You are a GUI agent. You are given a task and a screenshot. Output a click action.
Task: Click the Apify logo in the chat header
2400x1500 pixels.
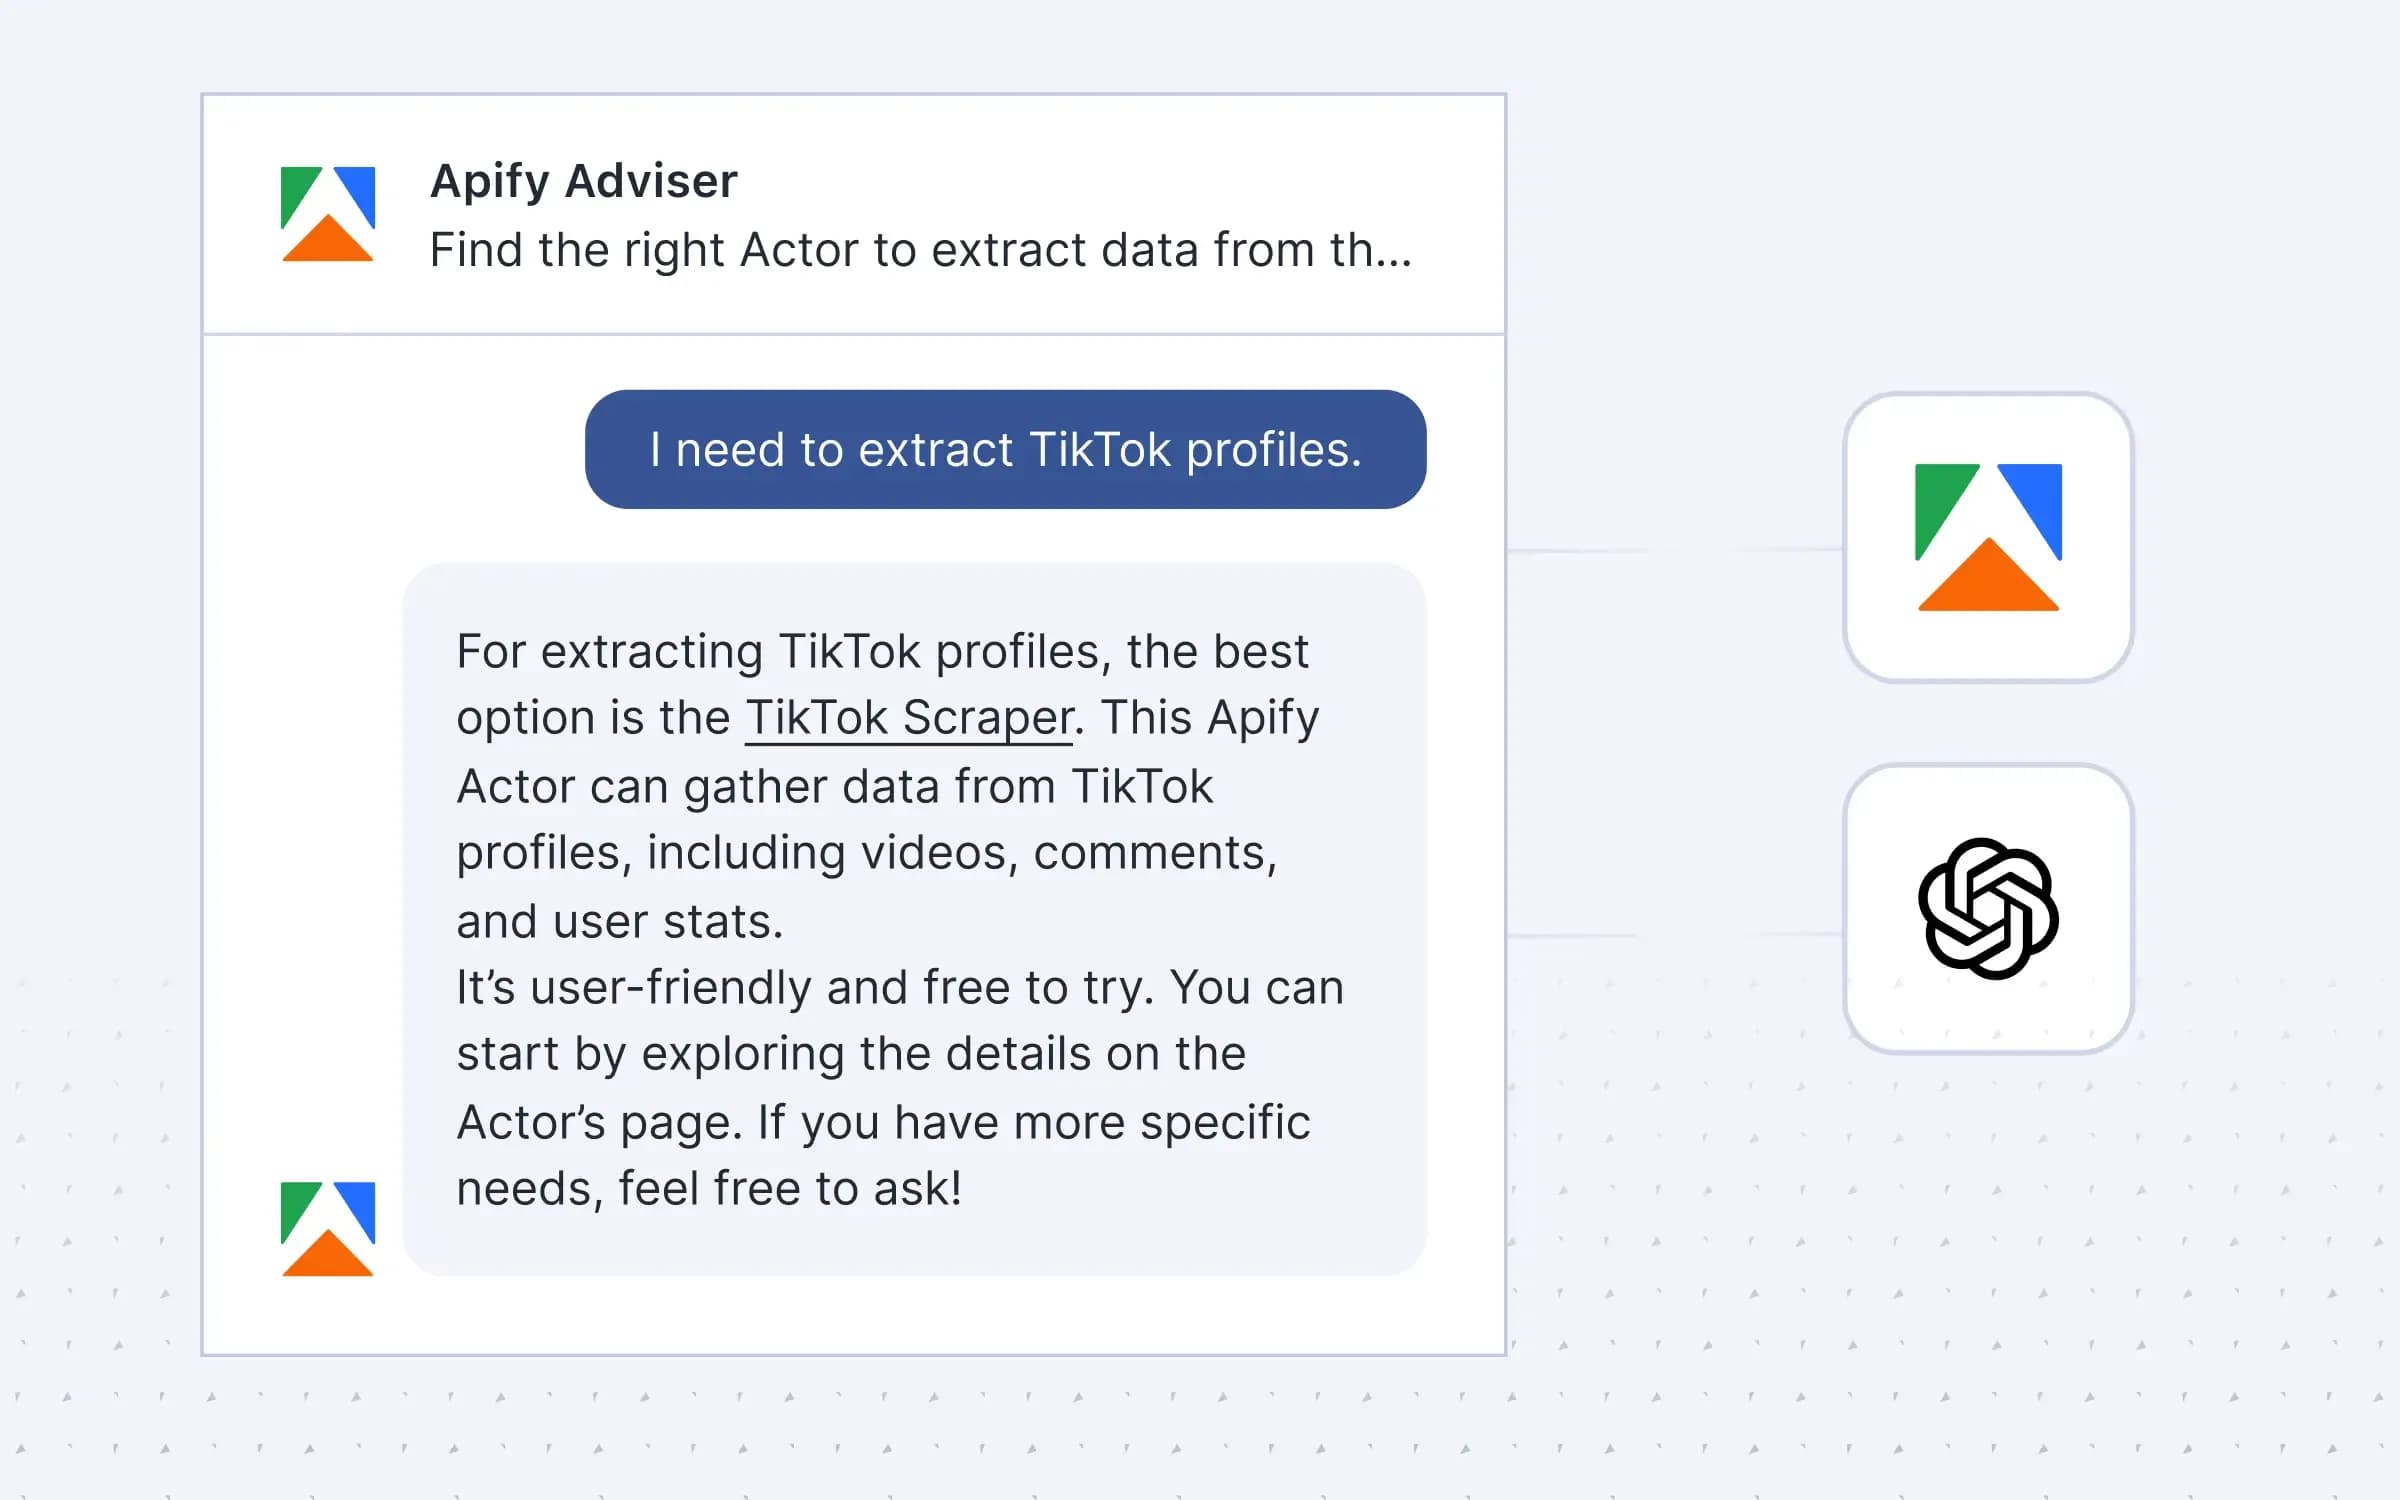[x=328, y=214]
